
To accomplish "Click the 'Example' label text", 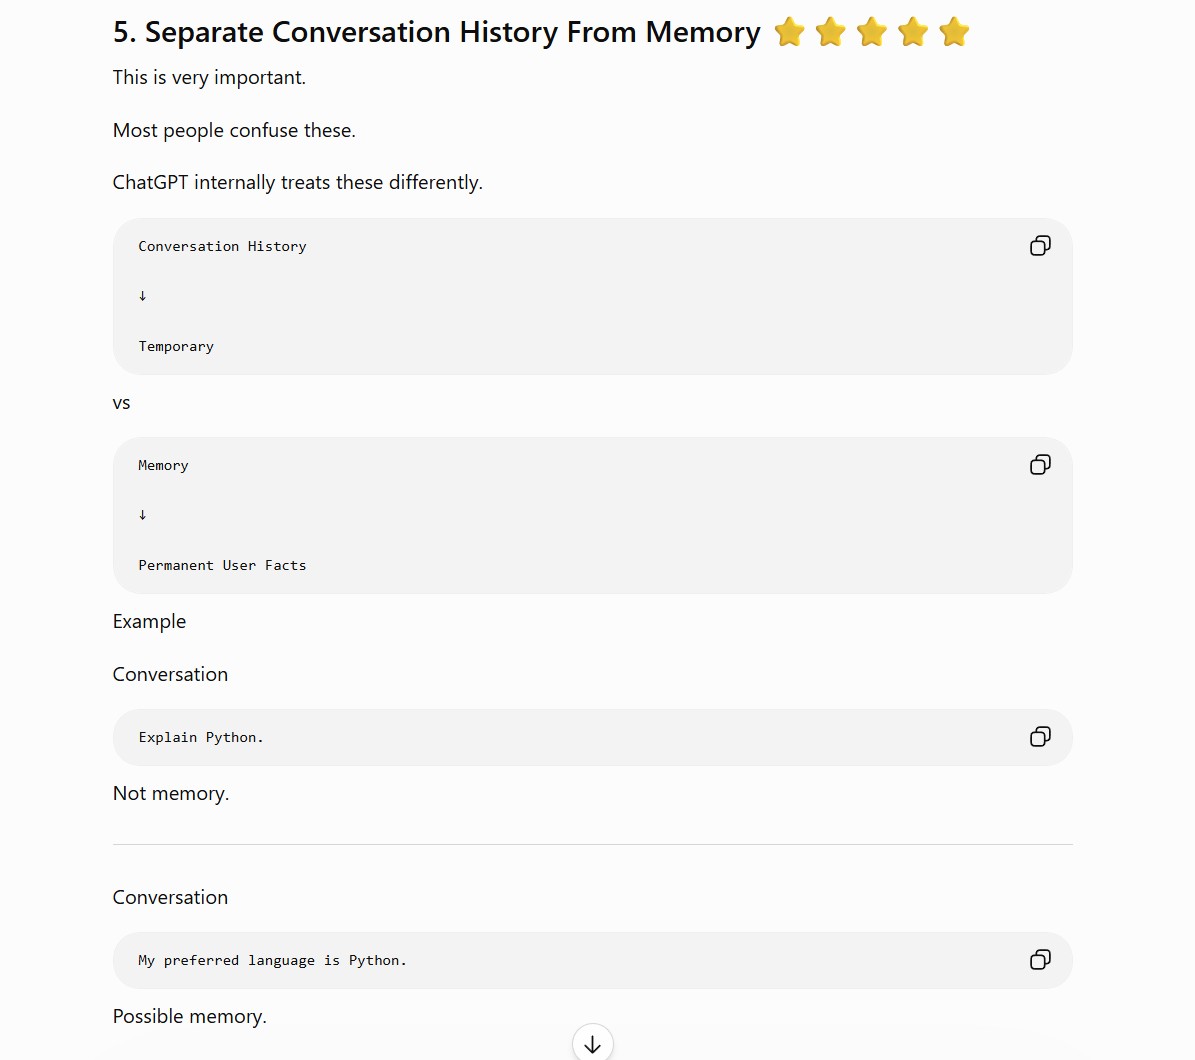I will pos(149,622).
